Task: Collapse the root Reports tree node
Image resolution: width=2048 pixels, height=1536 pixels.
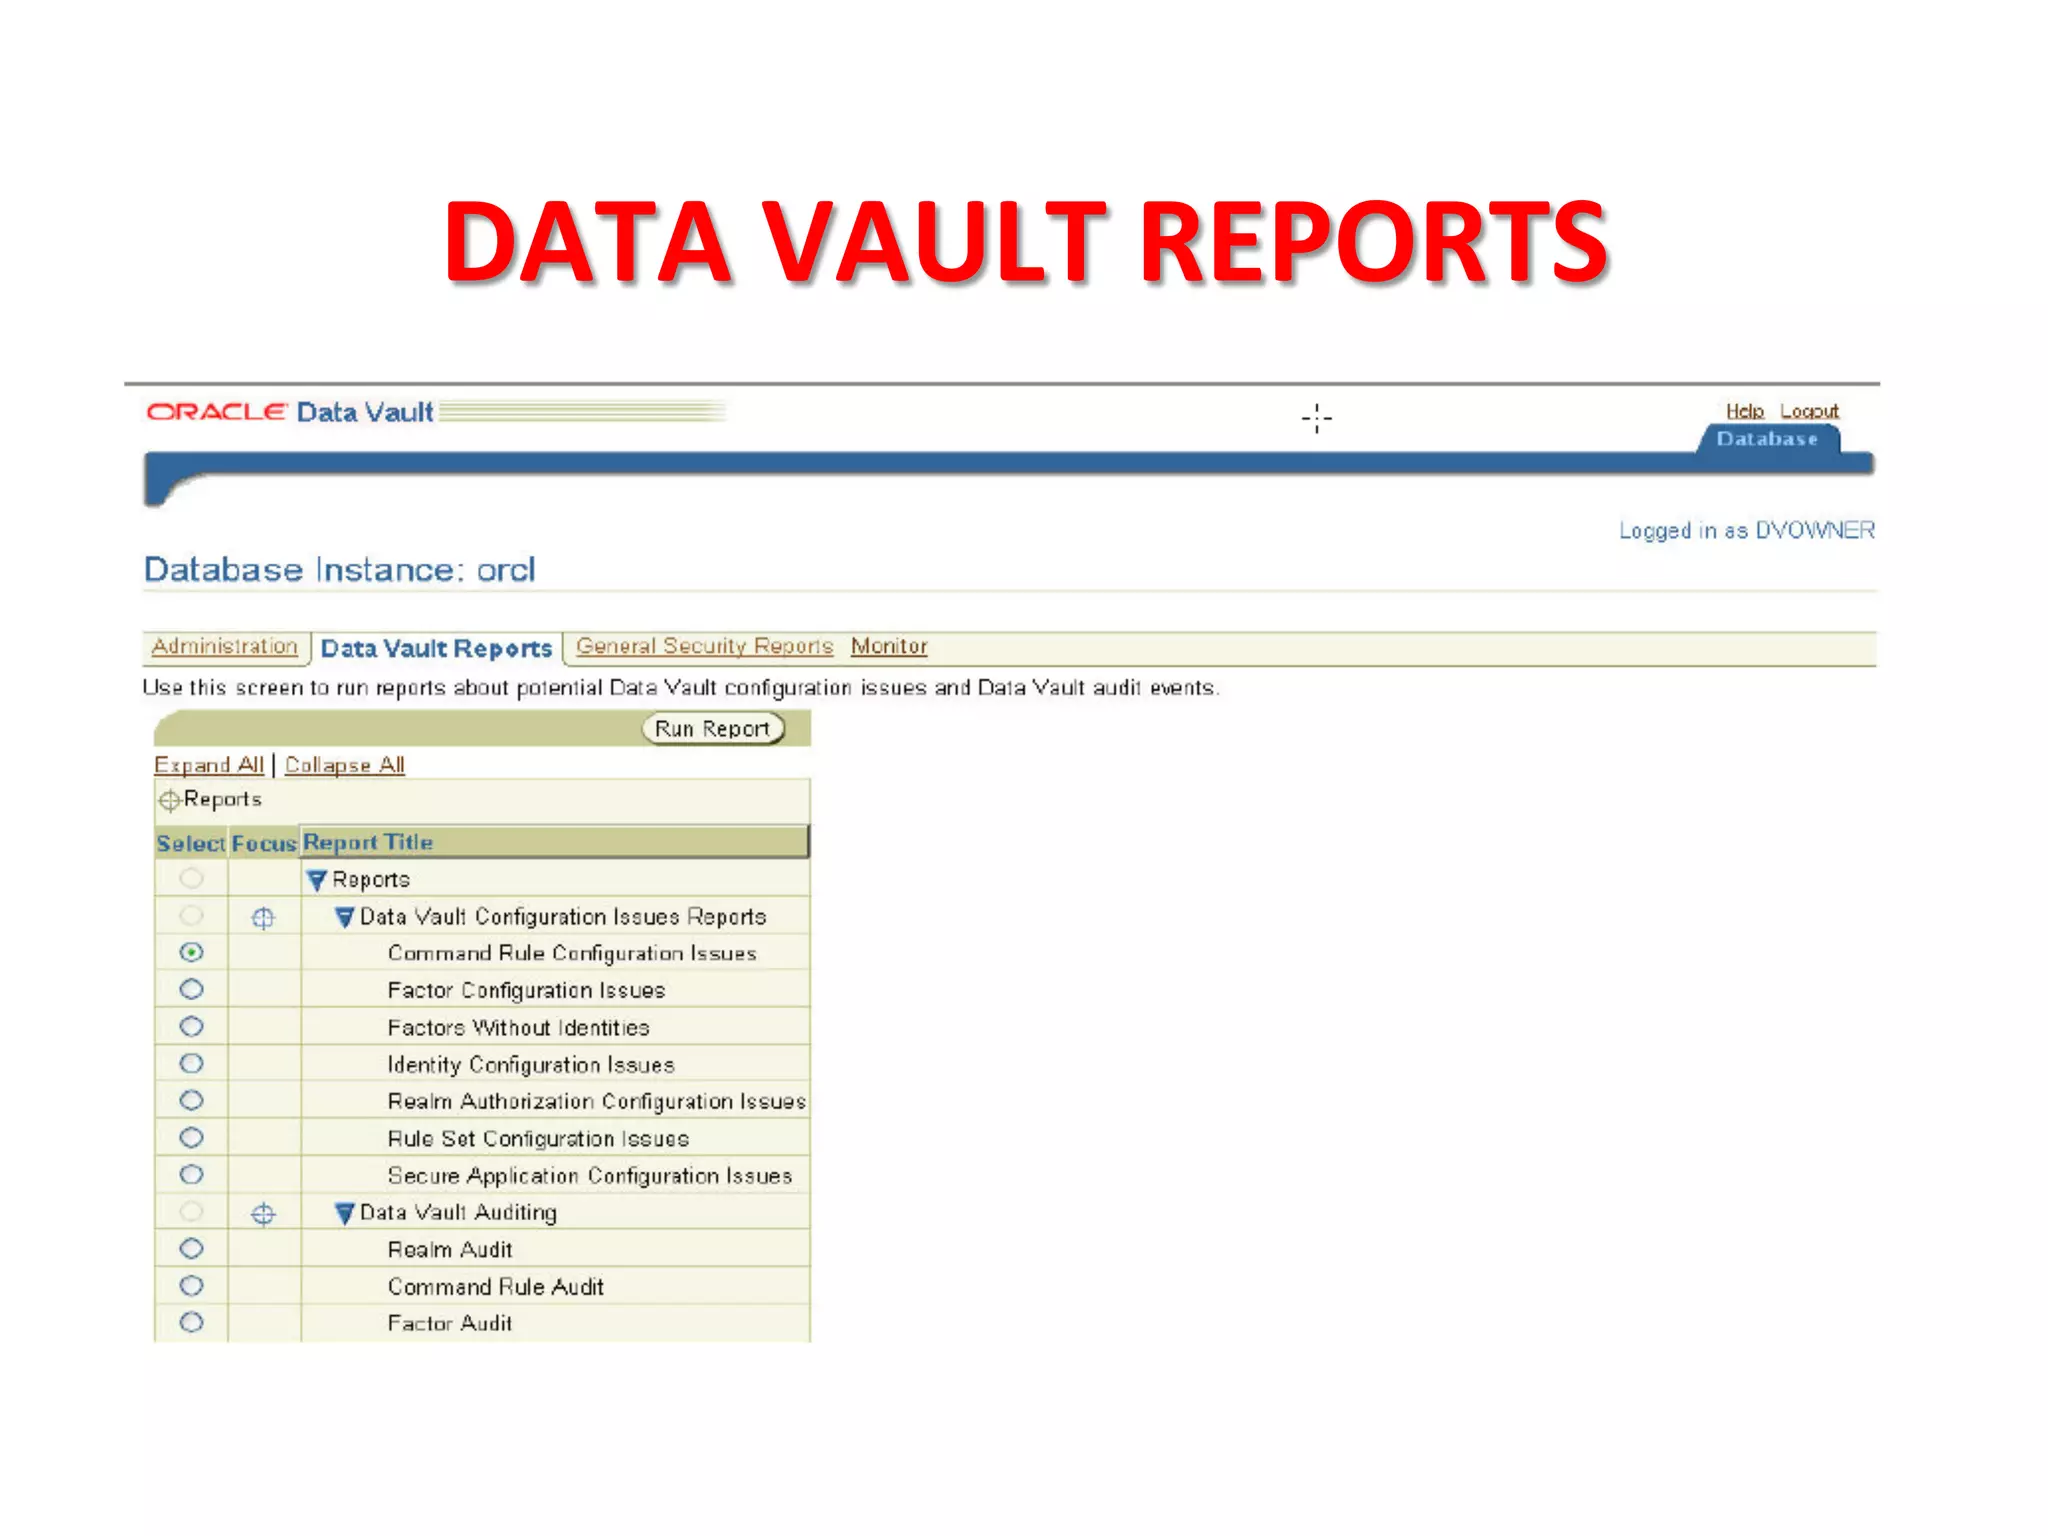Action: (x=317, y=880)
